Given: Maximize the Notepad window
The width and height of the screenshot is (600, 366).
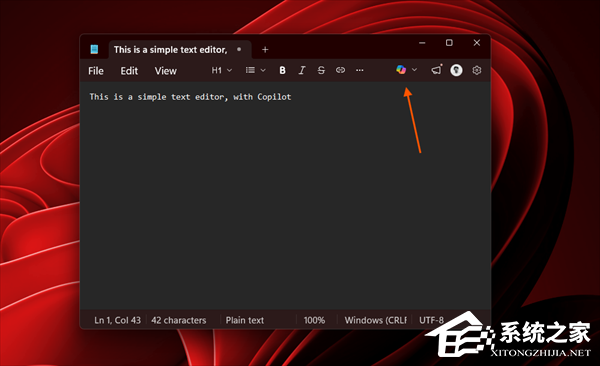Looking at the screenshot, I should click(x=449, y=43).
